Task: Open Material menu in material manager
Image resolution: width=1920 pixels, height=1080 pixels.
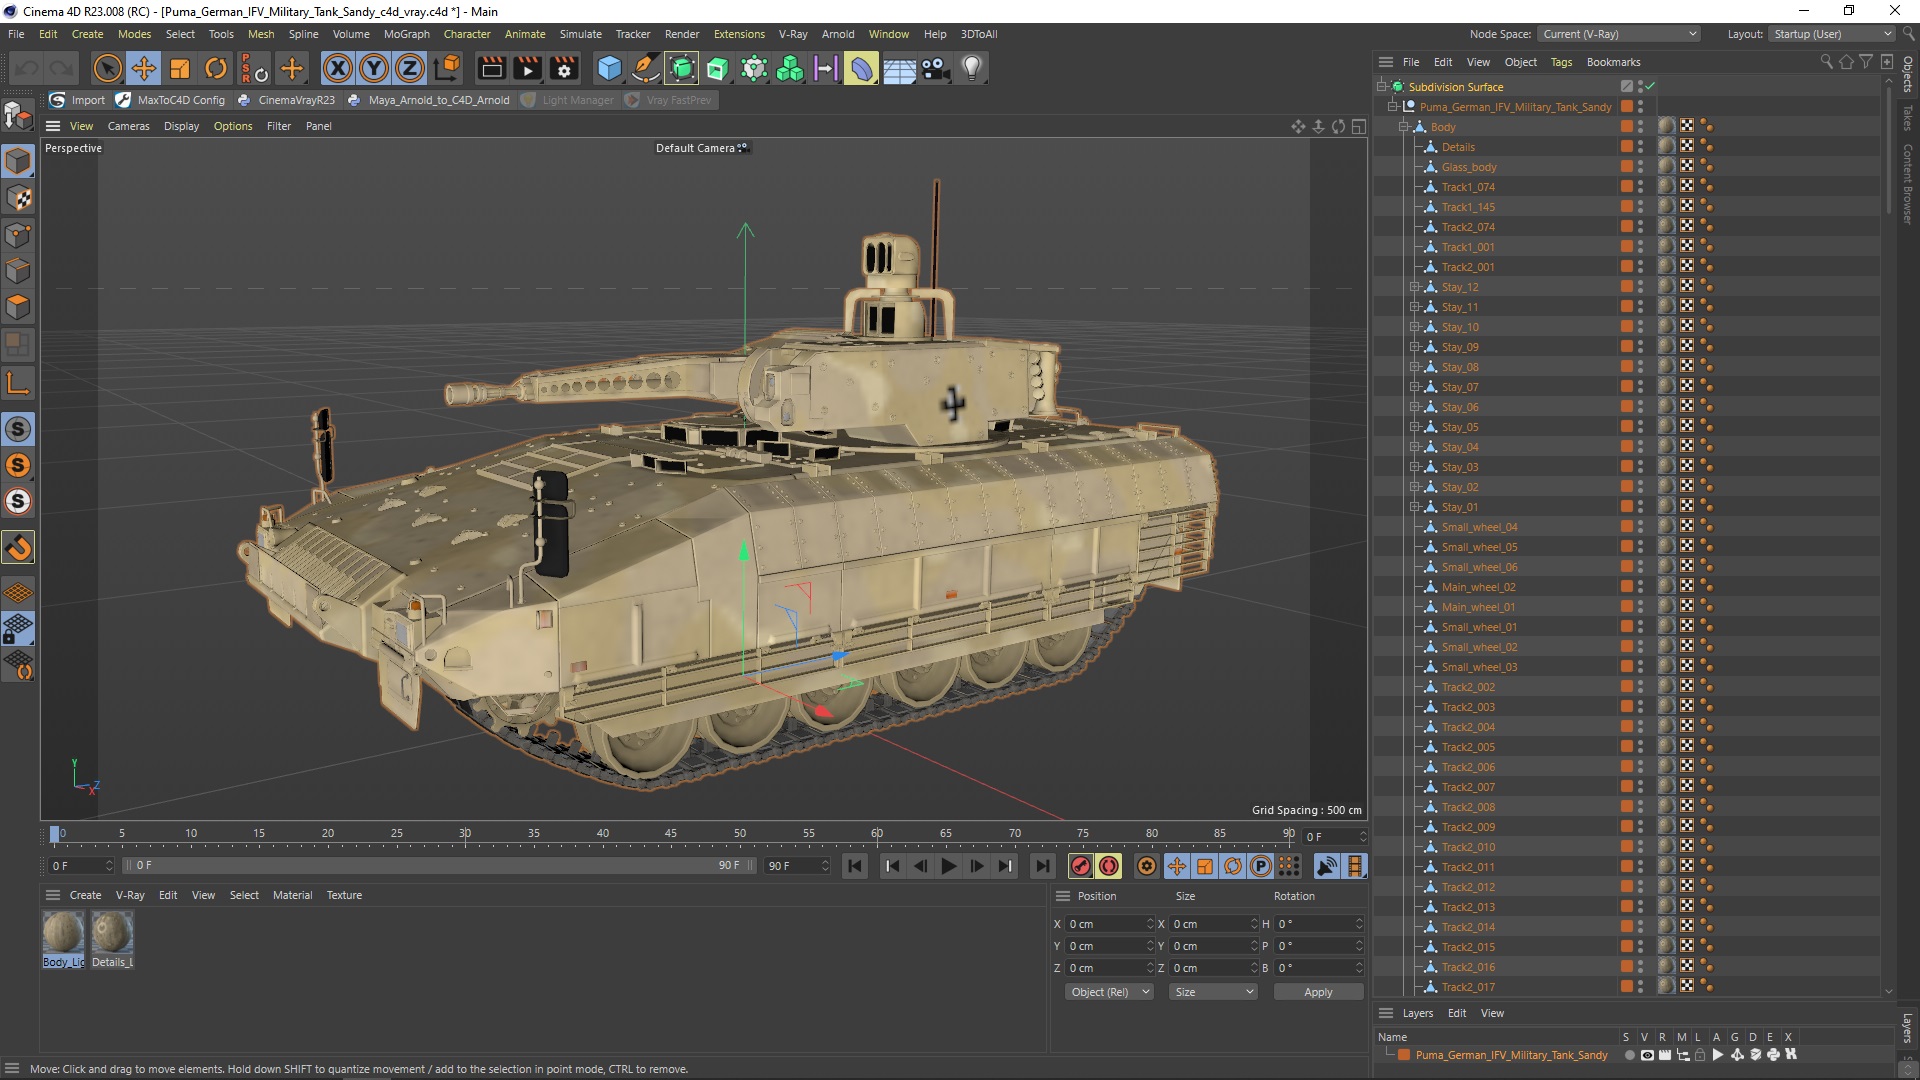Action: click(292, 895)
